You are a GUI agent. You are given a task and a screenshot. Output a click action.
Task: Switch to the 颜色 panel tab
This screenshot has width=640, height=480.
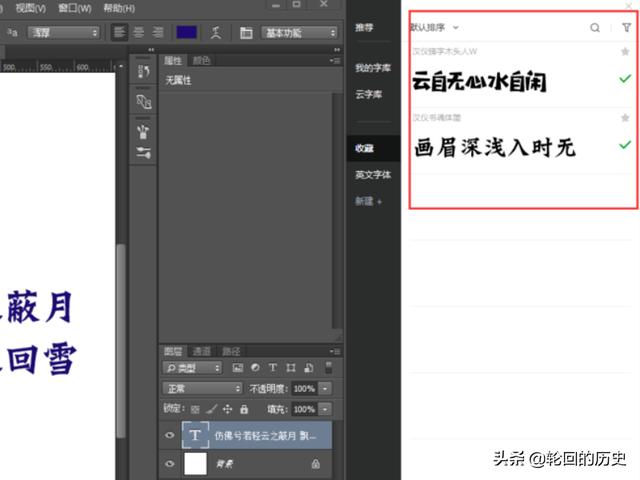202,61
